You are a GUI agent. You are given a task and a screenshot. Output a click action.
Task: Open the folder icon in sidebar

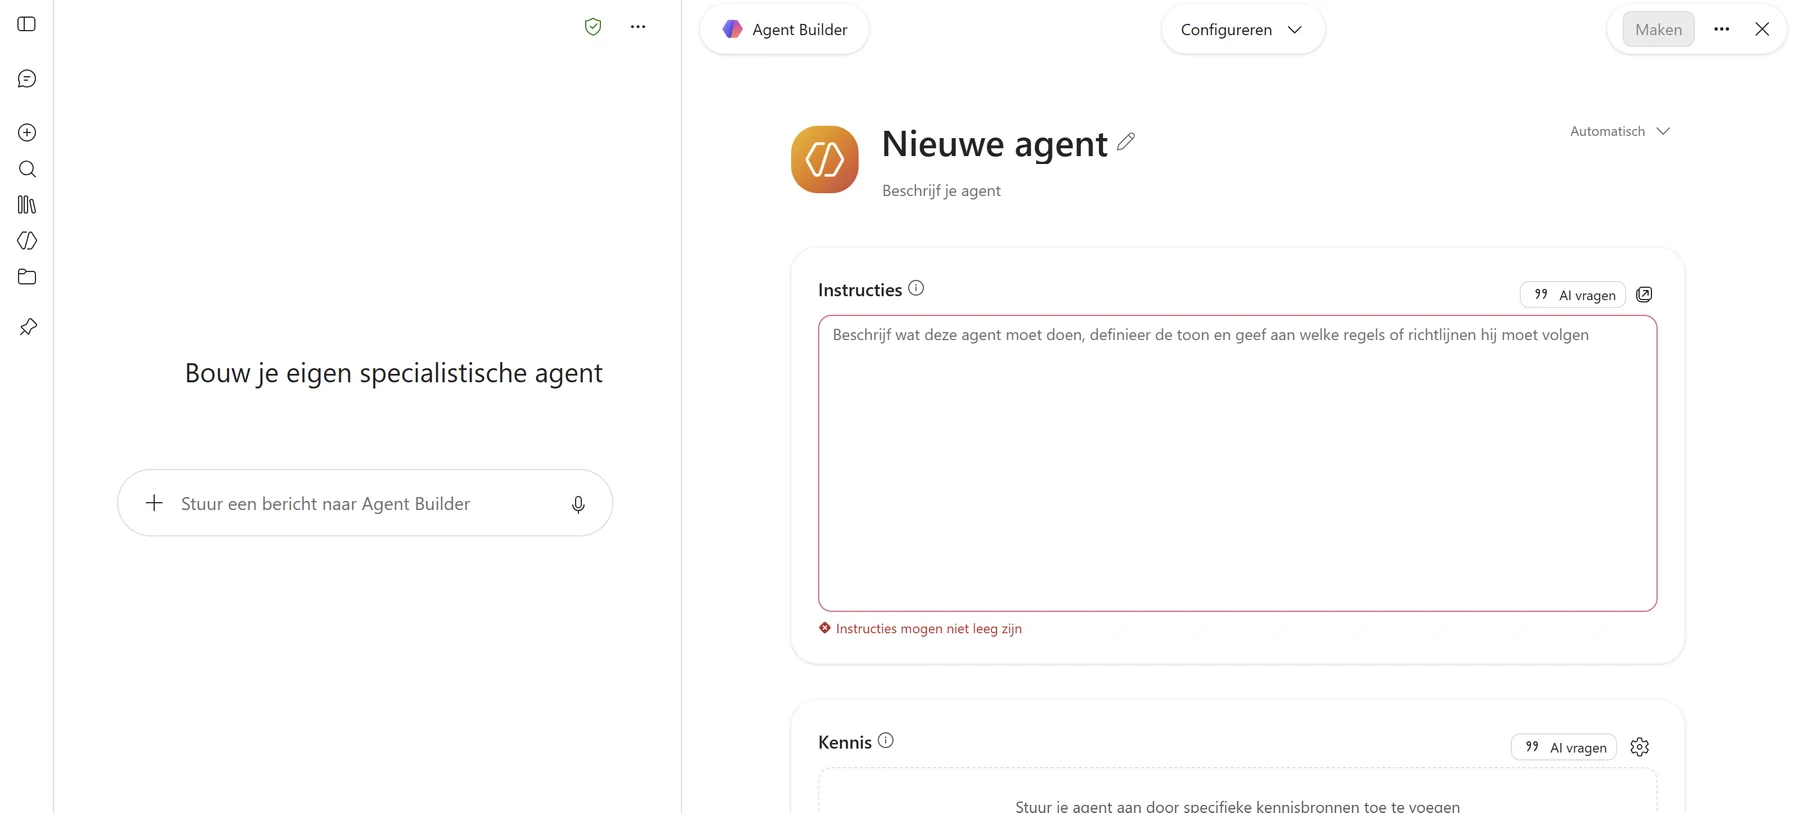click(x=27, y=277)
